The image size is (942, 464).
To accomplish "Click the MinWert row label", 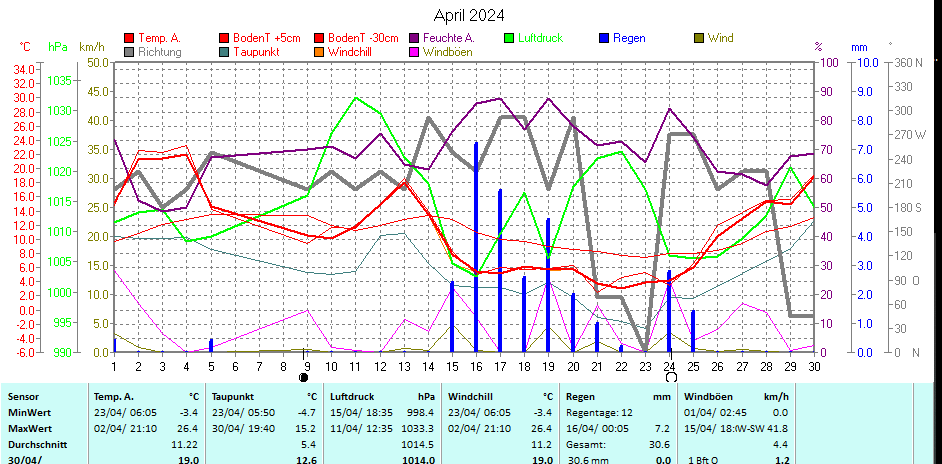I will point(25,413).
